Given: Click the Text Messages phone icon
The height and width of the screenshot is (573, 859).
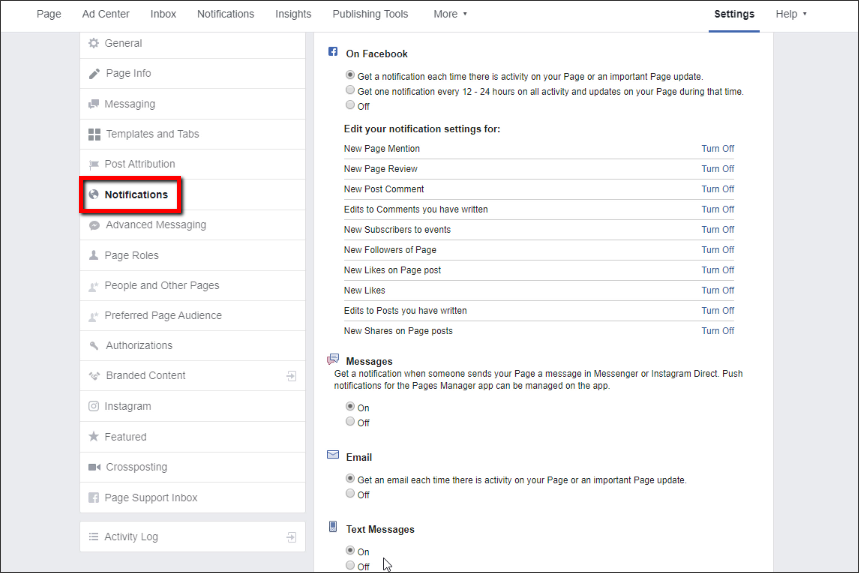Looking at the screenshot, I should (x=333, y=526).
